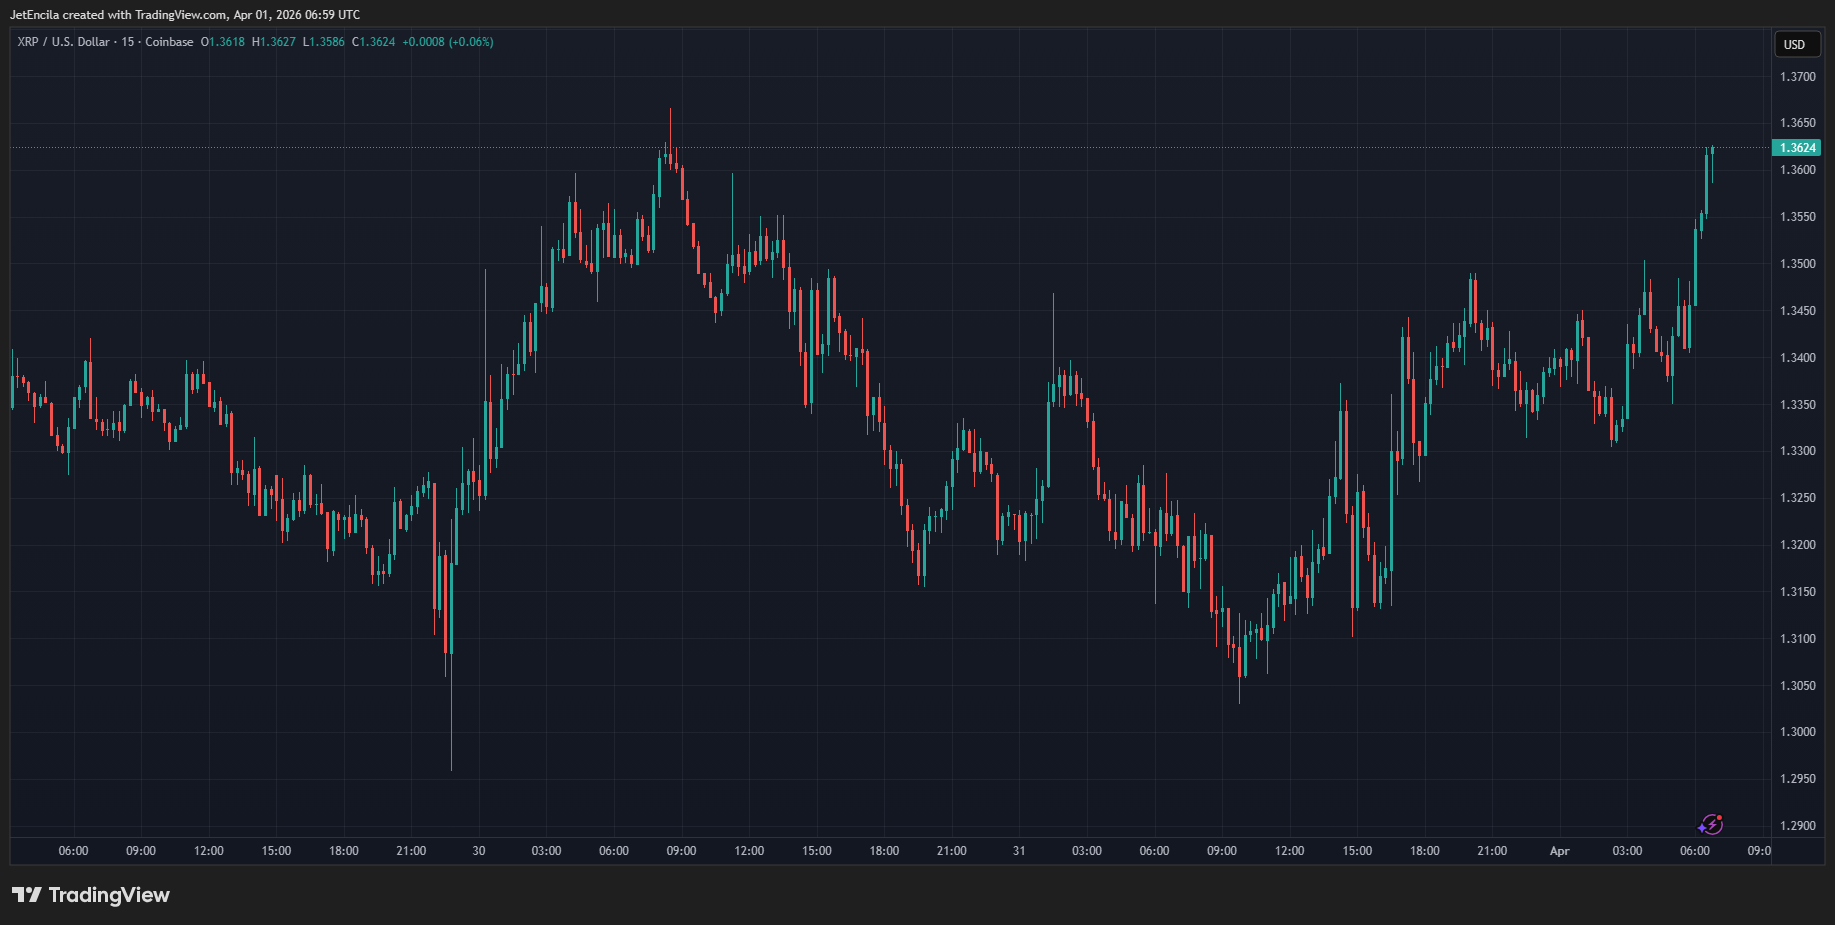Image resolution: width=1835 pixels, height=925 pixels.
Task: Click the 1.2900 level on the price scale
Action: [x=1797, y=826]
